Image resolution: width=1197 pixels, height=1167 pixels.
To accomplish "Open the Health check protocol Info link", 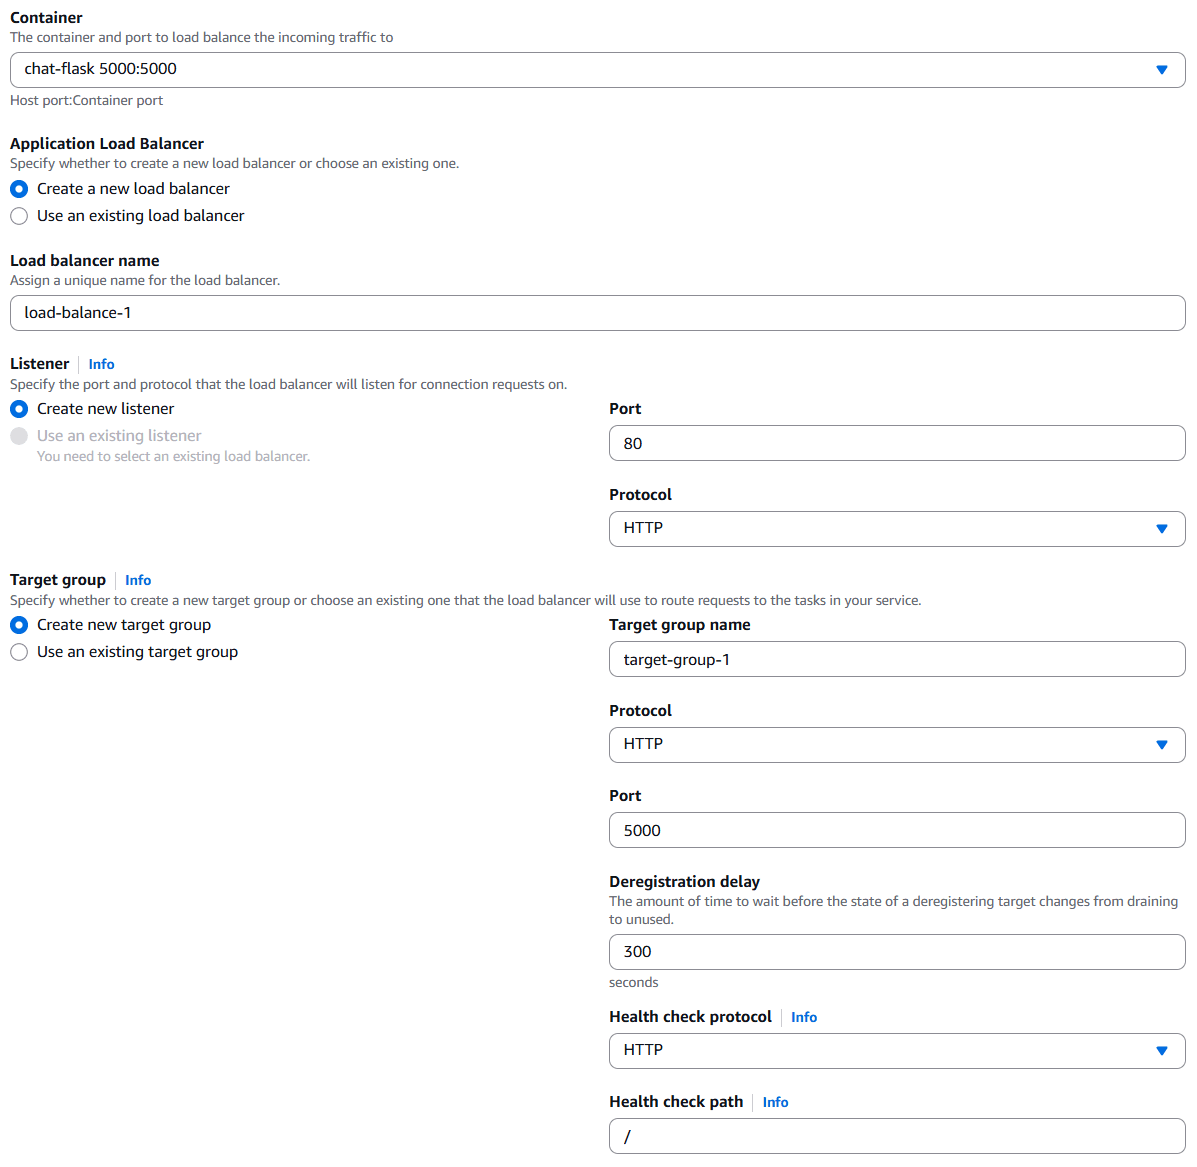I will click(804, 1018).
